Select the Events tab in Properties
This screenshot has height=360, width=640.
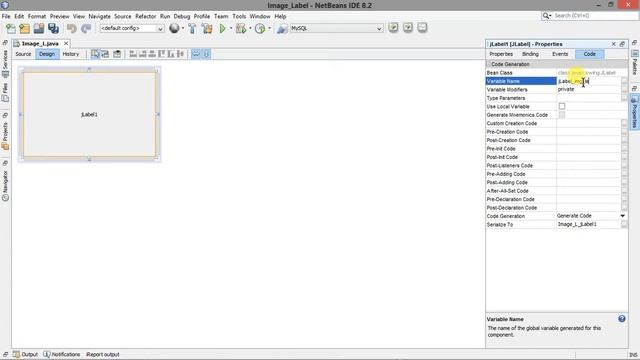point(560,54)
